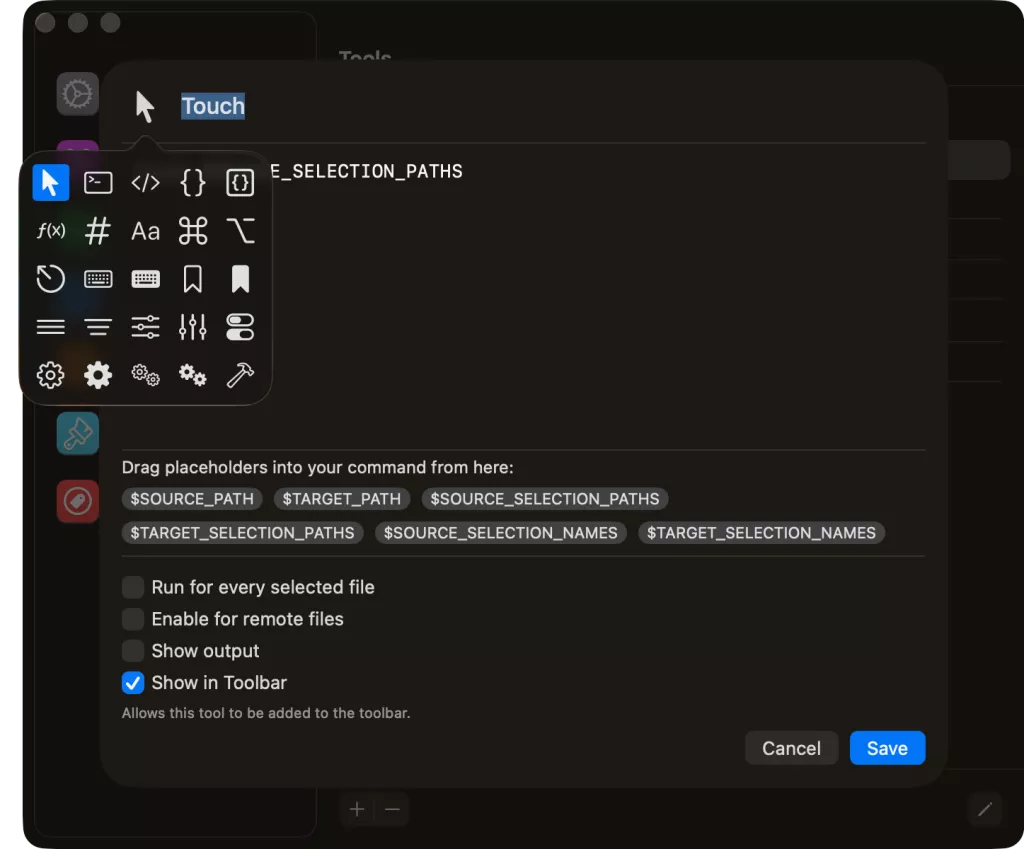Choose the boxed curly braces icon

coord(240,183)
